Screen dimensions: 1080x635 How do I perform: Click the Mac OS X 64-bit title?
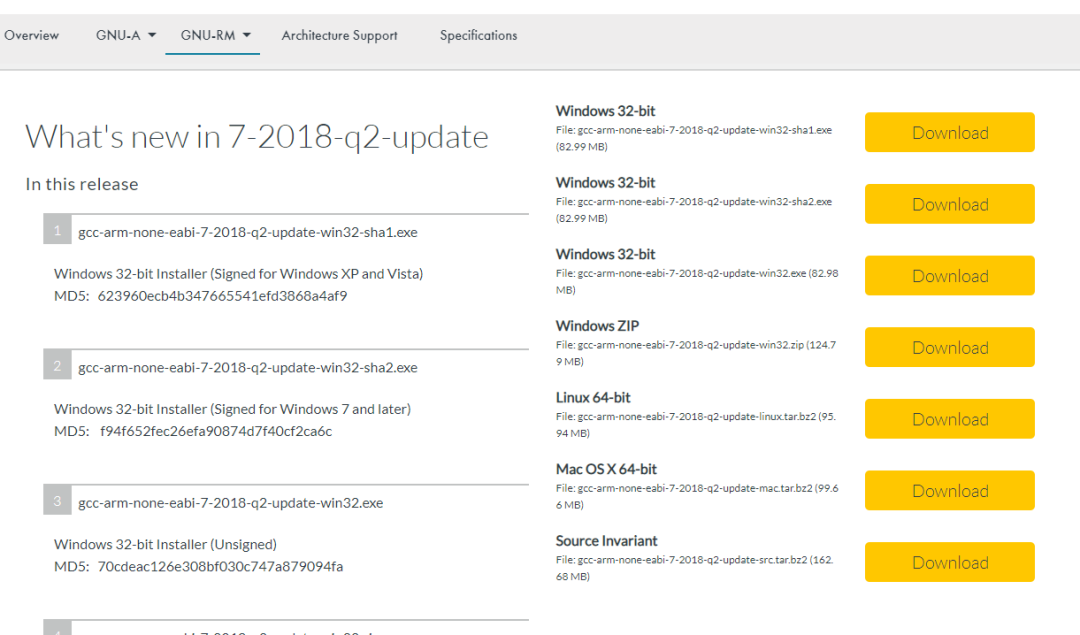[x=606, y=469]
